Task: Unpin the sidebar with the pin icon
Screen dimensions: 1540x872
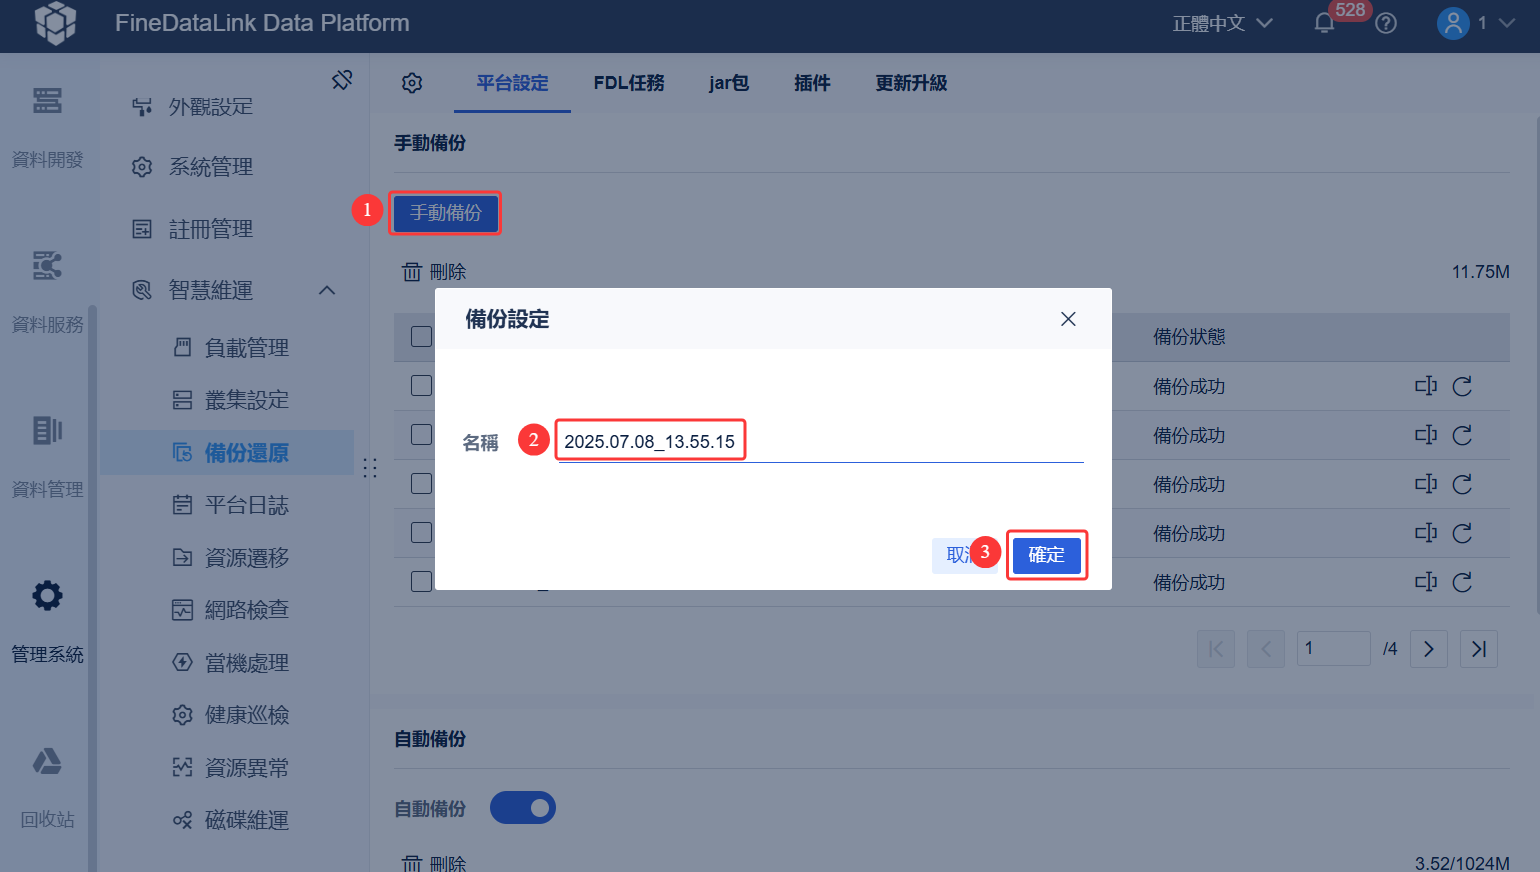Action: coord(342,79)
